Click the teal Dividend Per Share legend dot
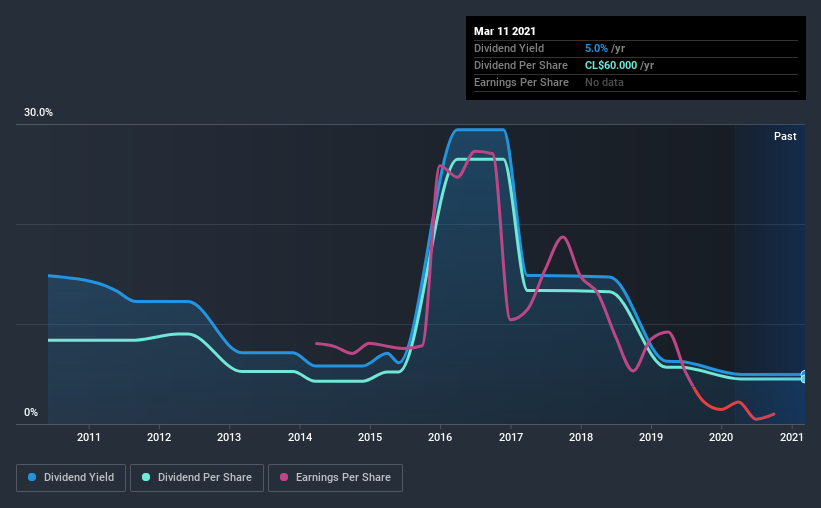821x508 pixels. (x=146, y=477)
